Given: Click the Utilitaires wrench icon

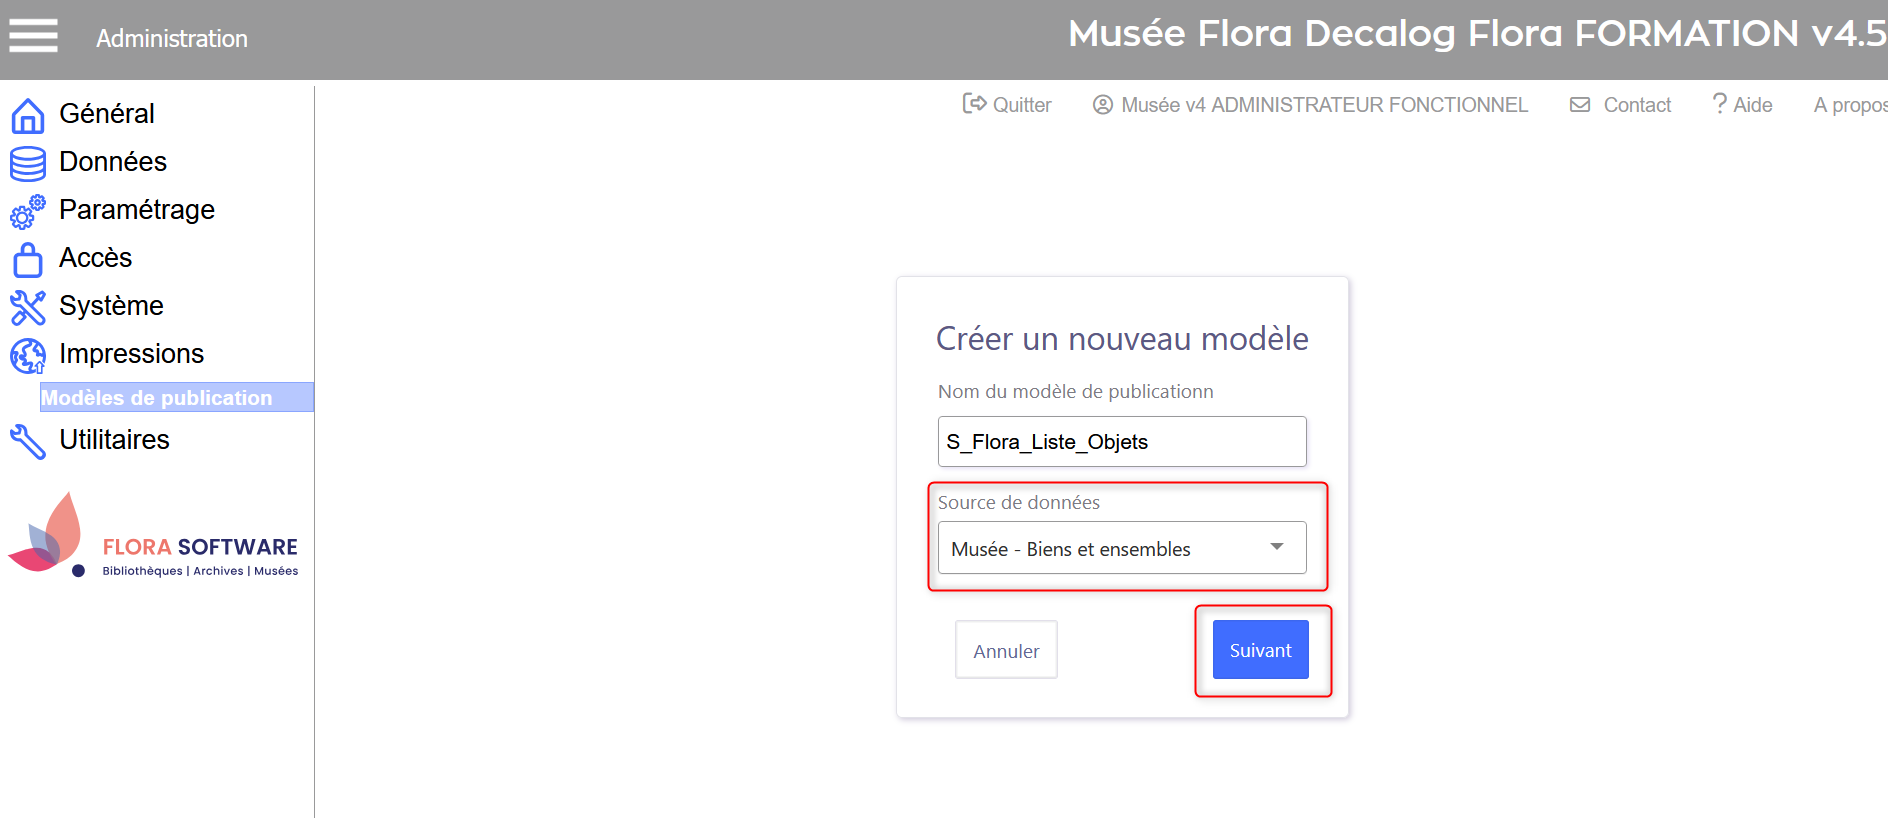Looking at the screenshot, I should coord(28,442).
